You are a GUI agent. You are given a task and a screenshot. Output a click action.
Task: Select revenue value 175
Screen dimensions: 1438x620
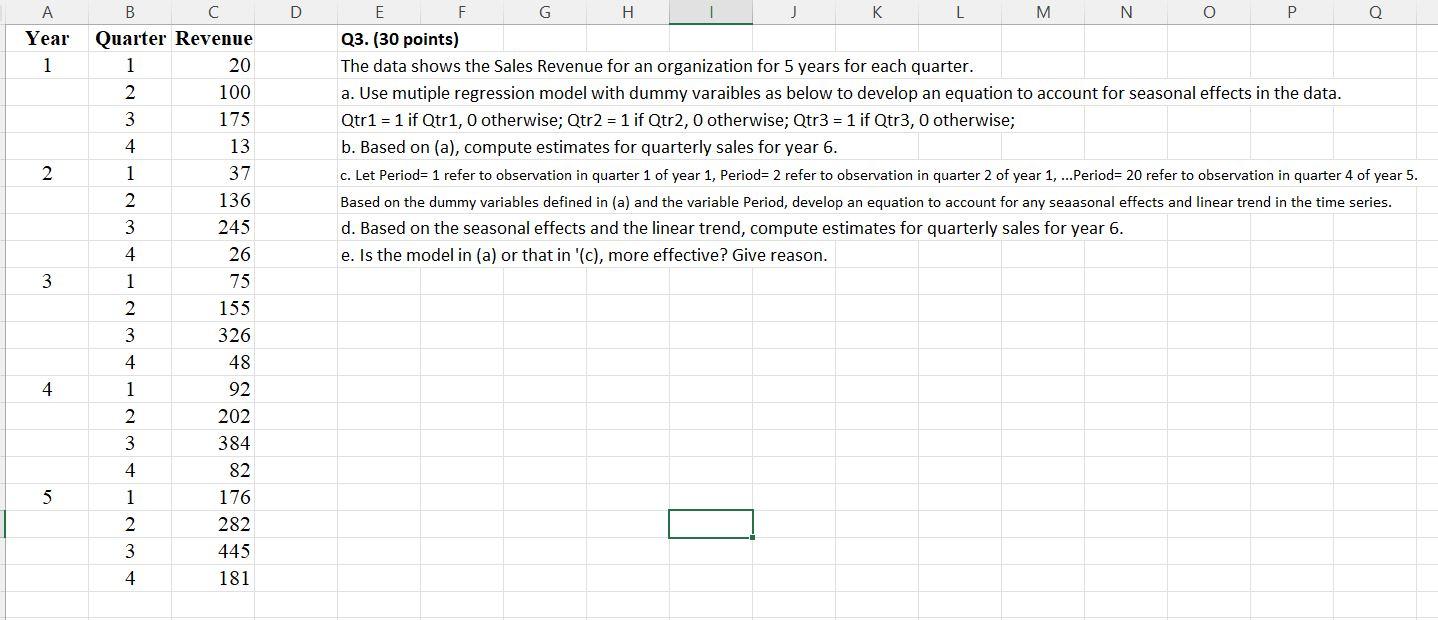(x=213, y=119)
